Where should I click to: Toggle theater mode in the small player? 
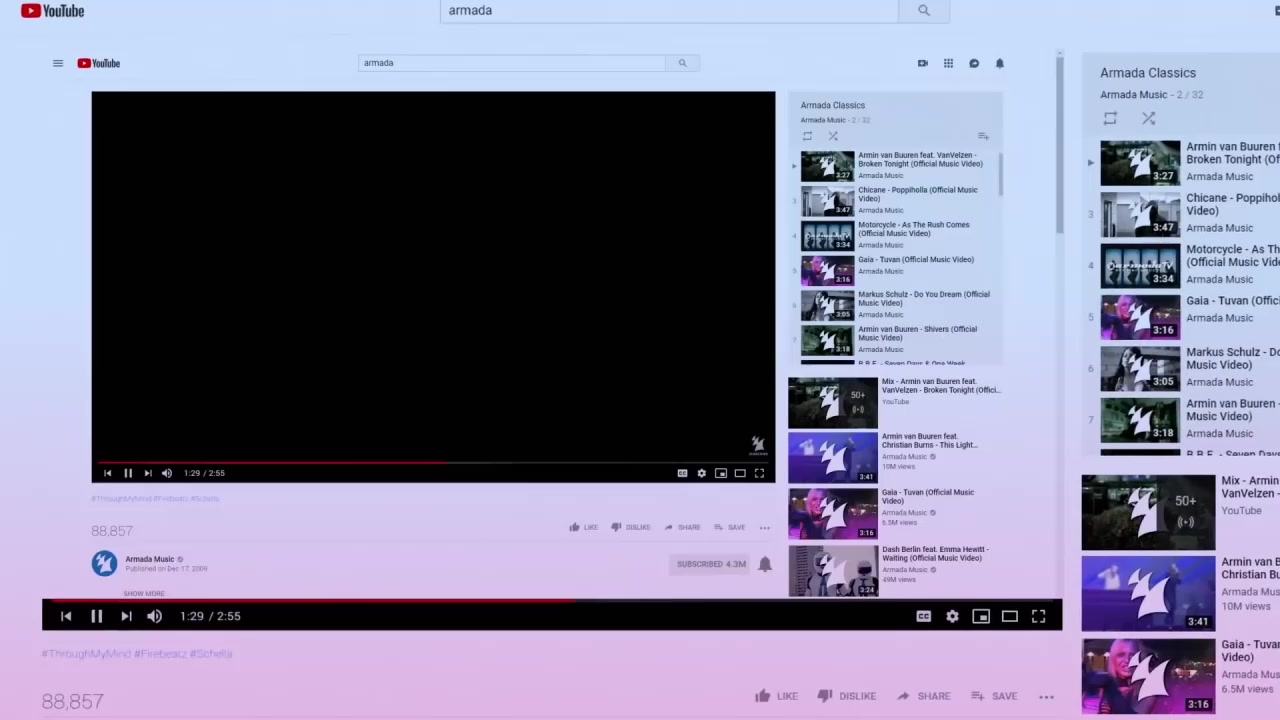pos(740,473)
